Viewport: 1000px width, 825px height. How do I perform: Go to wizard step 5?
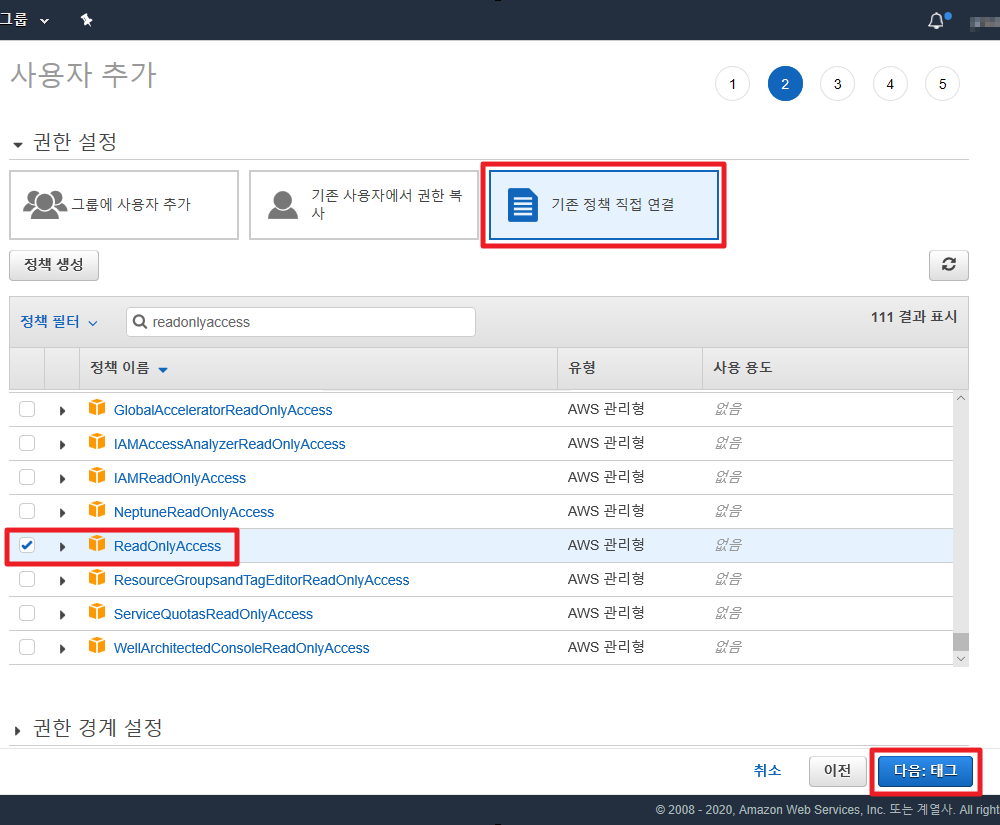click(943, 84)
